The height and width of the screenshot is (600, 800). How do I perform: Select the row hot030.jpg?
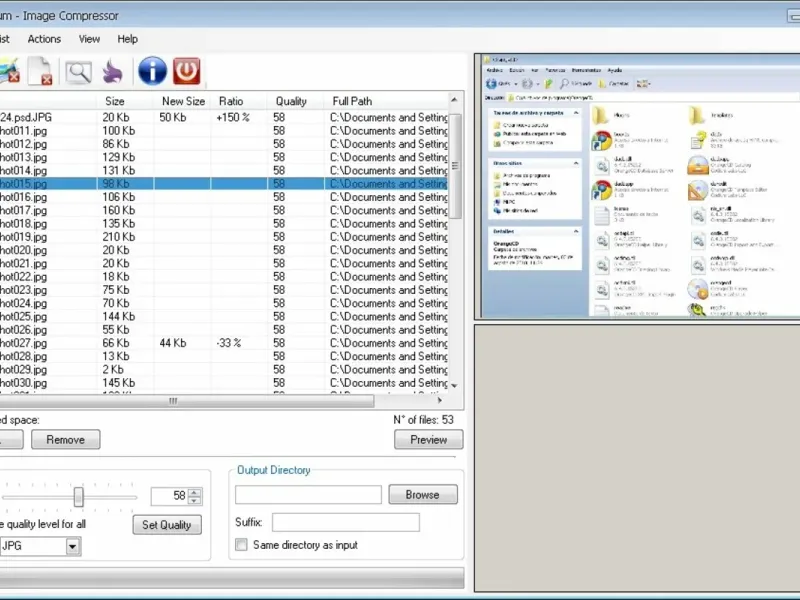[x=223, y=383]
